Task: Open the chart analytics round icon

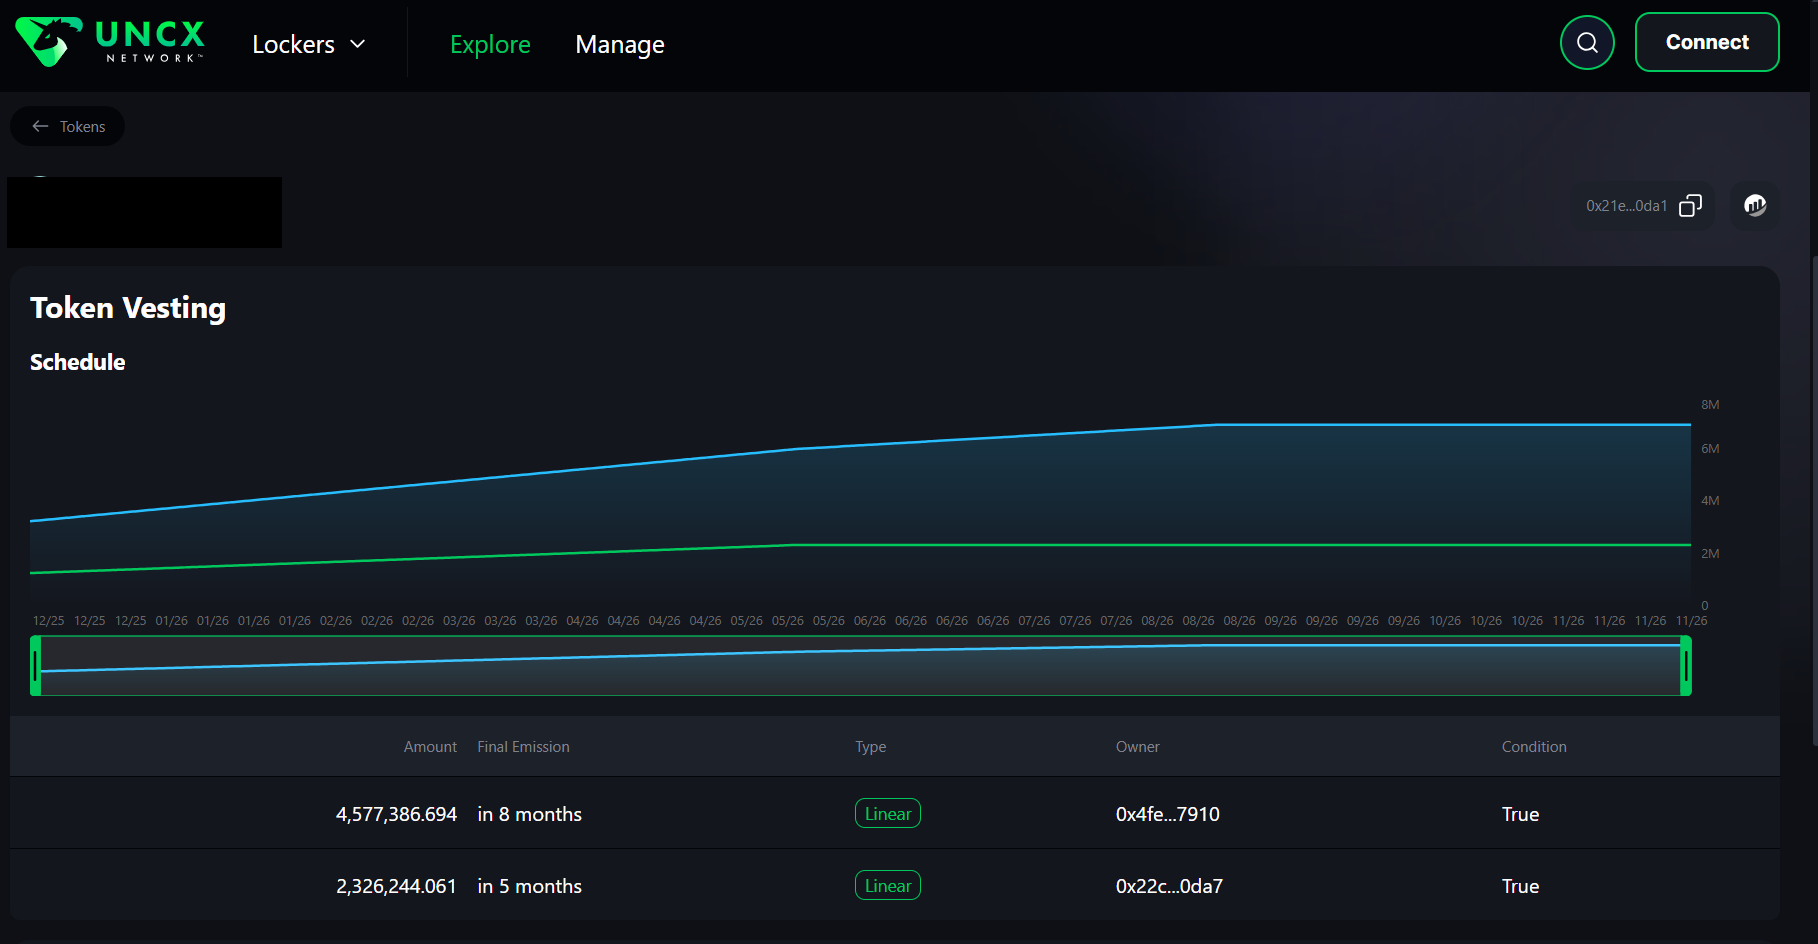Action: point(1755,206)
